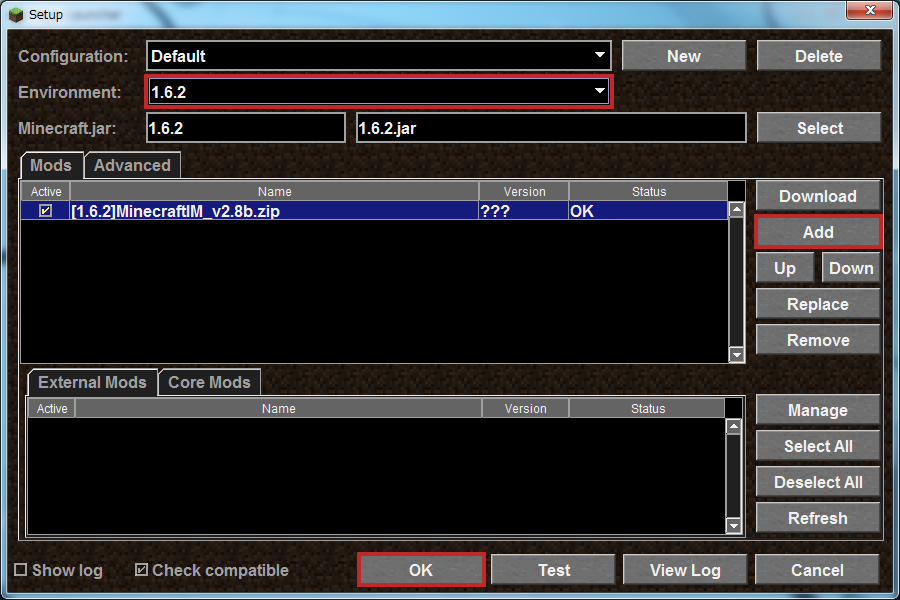900x600 pixels.
Task: Click the Active column header in Mods table
Action: tap(46, 191)
